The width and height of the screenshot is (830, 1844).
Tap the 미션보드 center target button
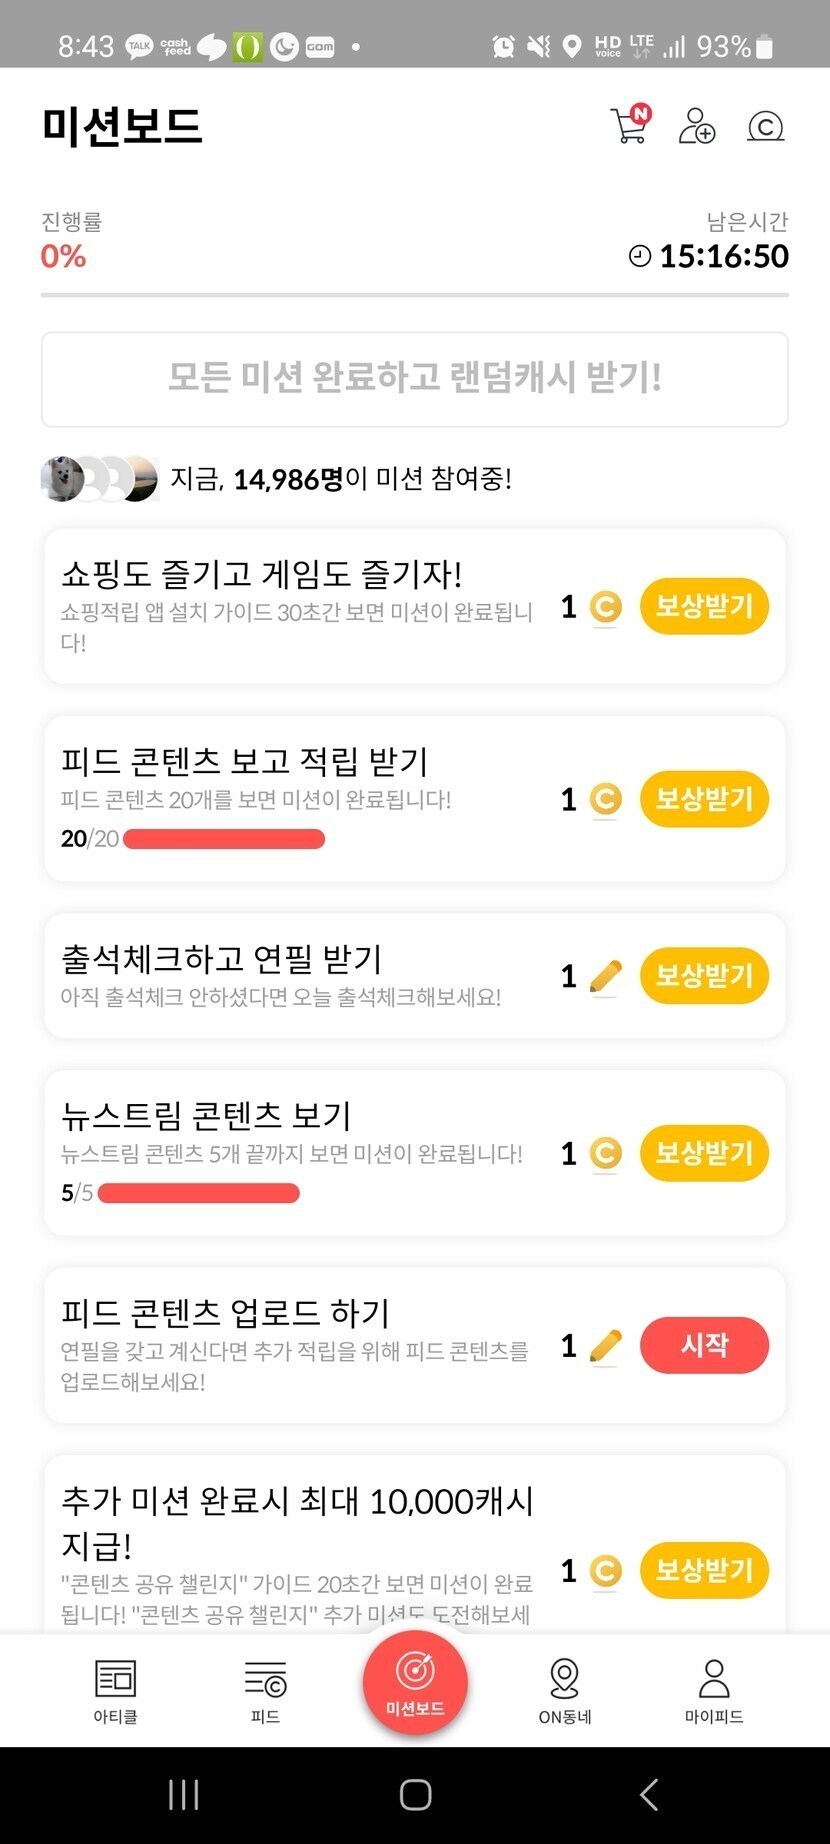(415, 1681)
